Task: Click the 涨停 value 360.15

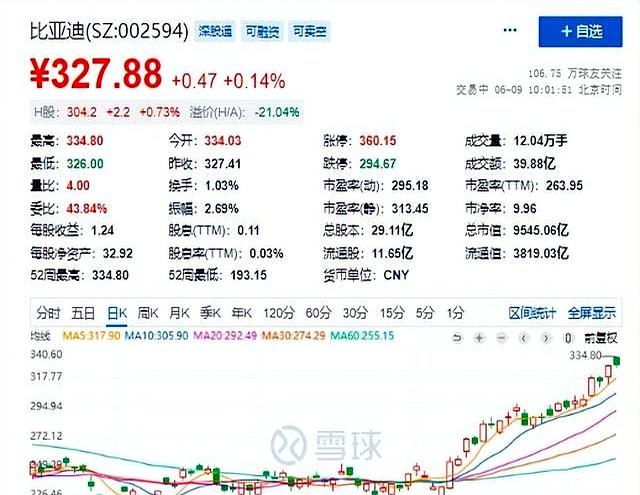Action: [x=378, y=141]
